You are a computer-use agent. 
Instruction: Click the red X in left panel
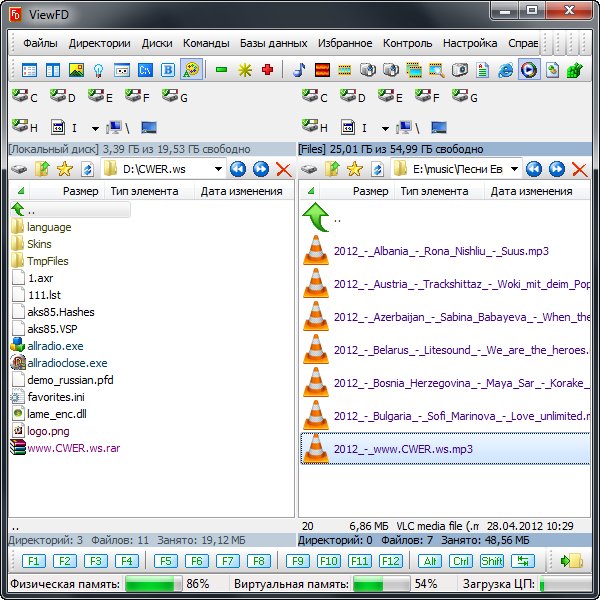pos(284,169)
